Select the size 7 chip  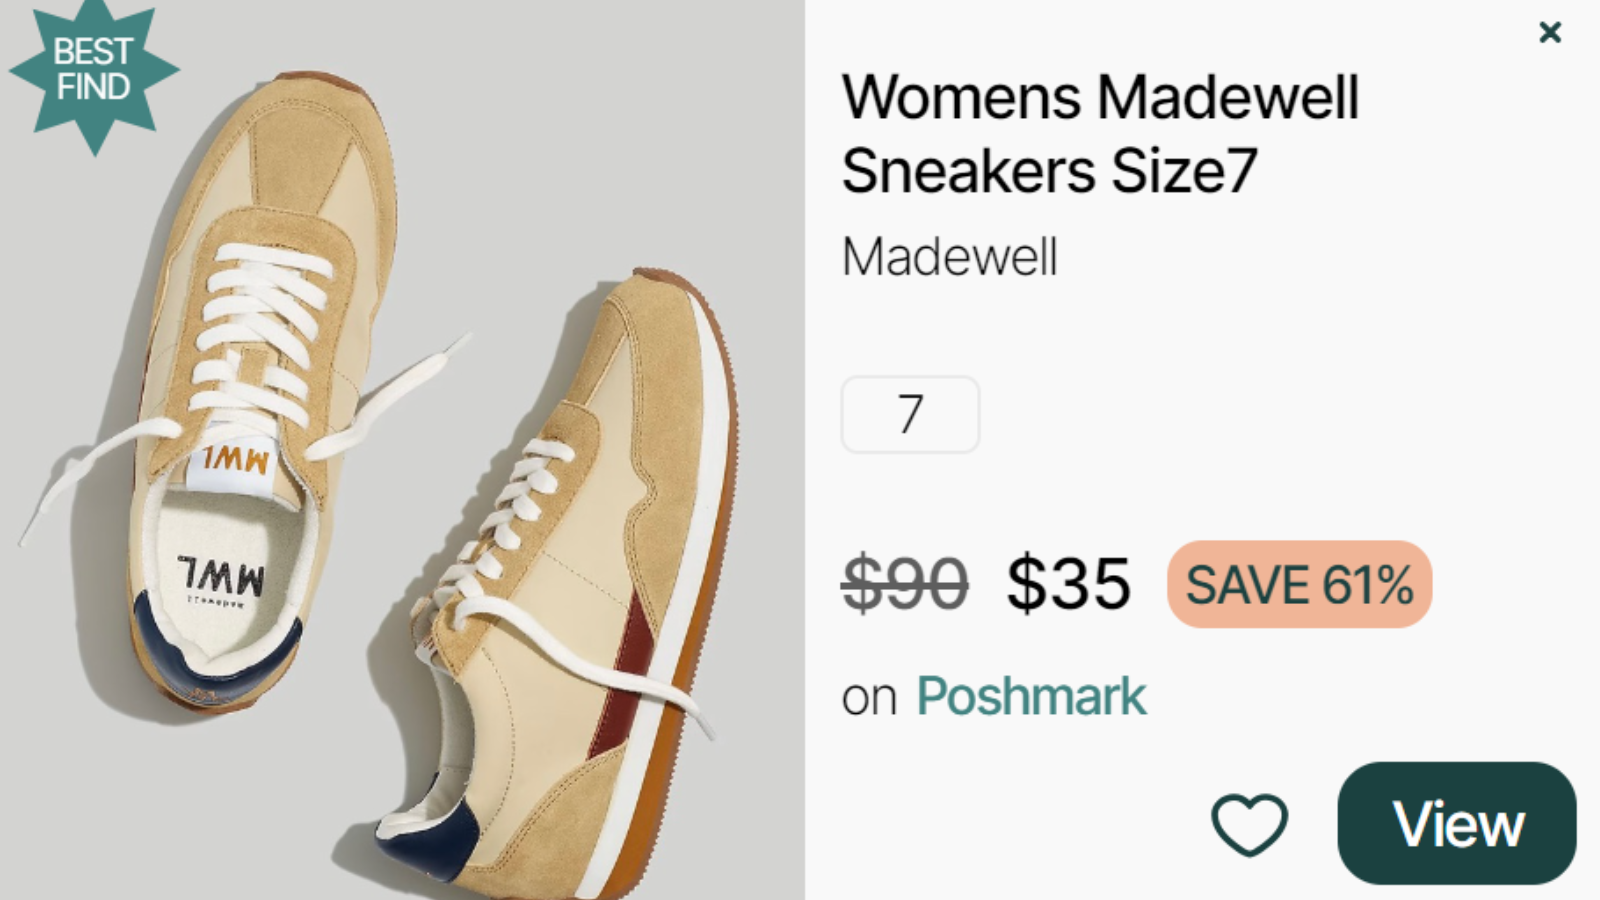pos(910,414)
